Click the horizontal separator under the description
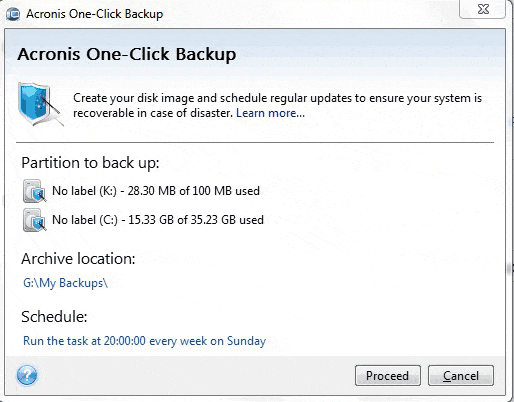 tap(255, 143)
